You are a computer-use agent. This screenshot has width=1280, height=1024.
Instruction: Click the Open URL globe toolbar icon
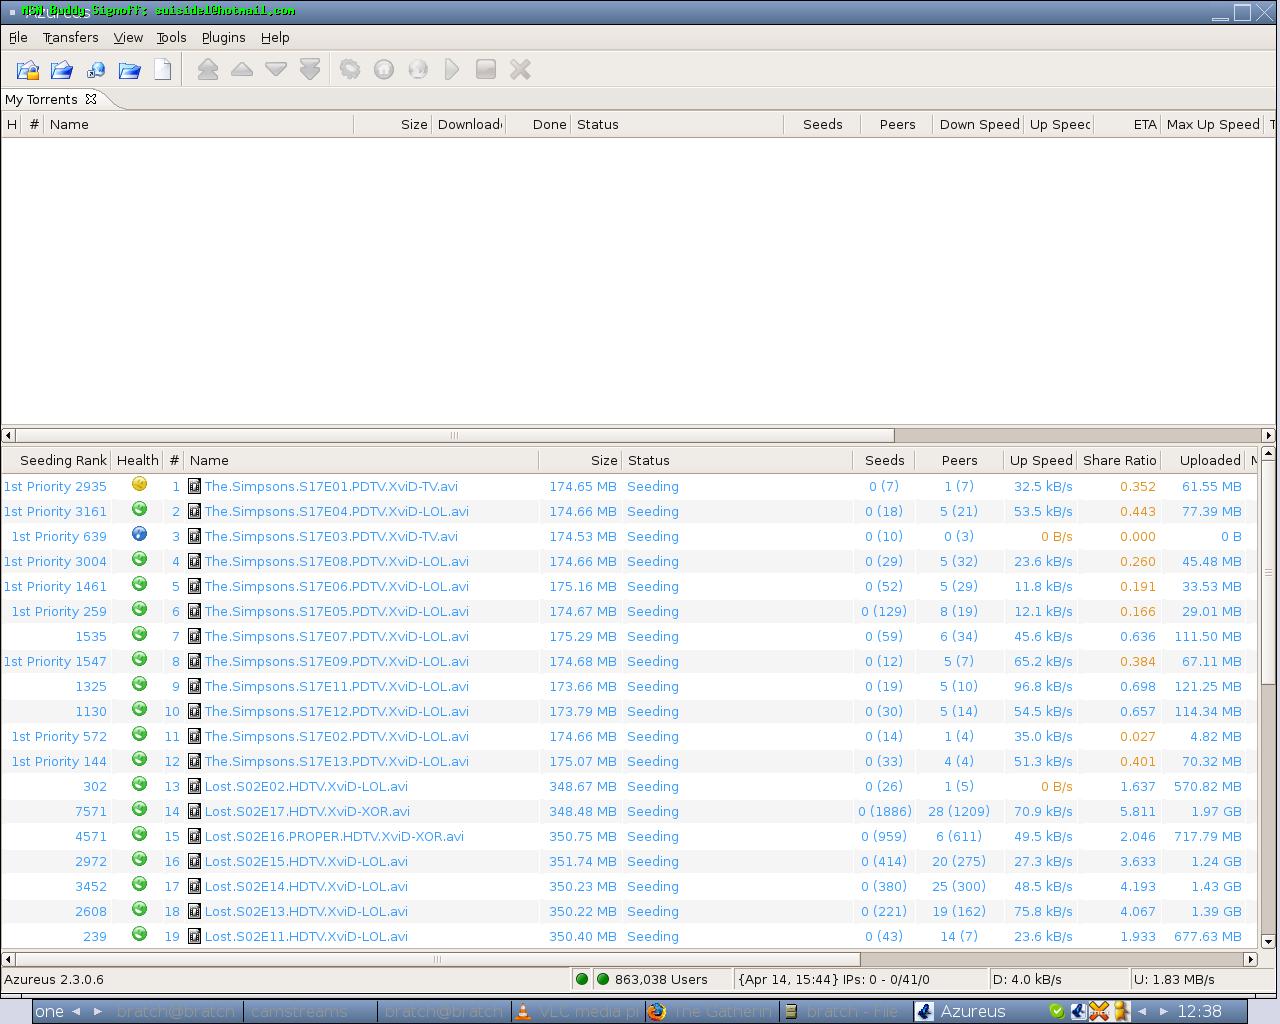[96, 70]
